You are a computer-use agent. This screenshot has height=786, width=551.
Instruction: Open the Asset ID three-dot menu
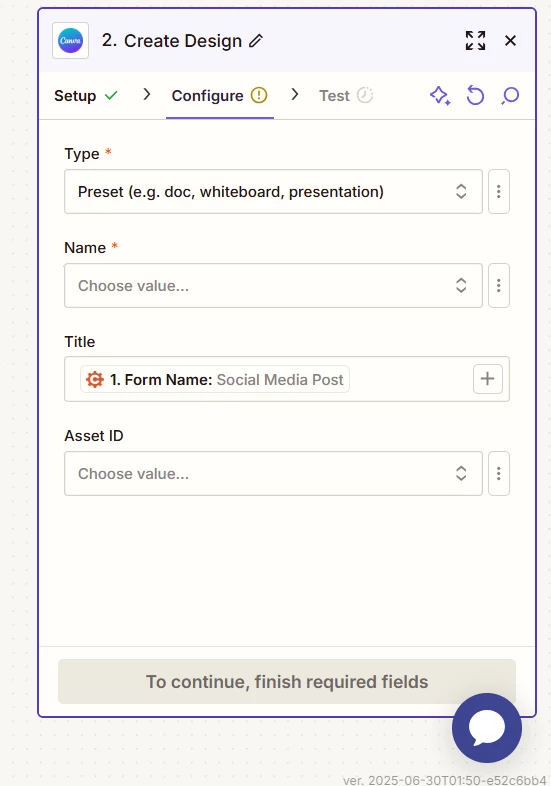(499, 474)
